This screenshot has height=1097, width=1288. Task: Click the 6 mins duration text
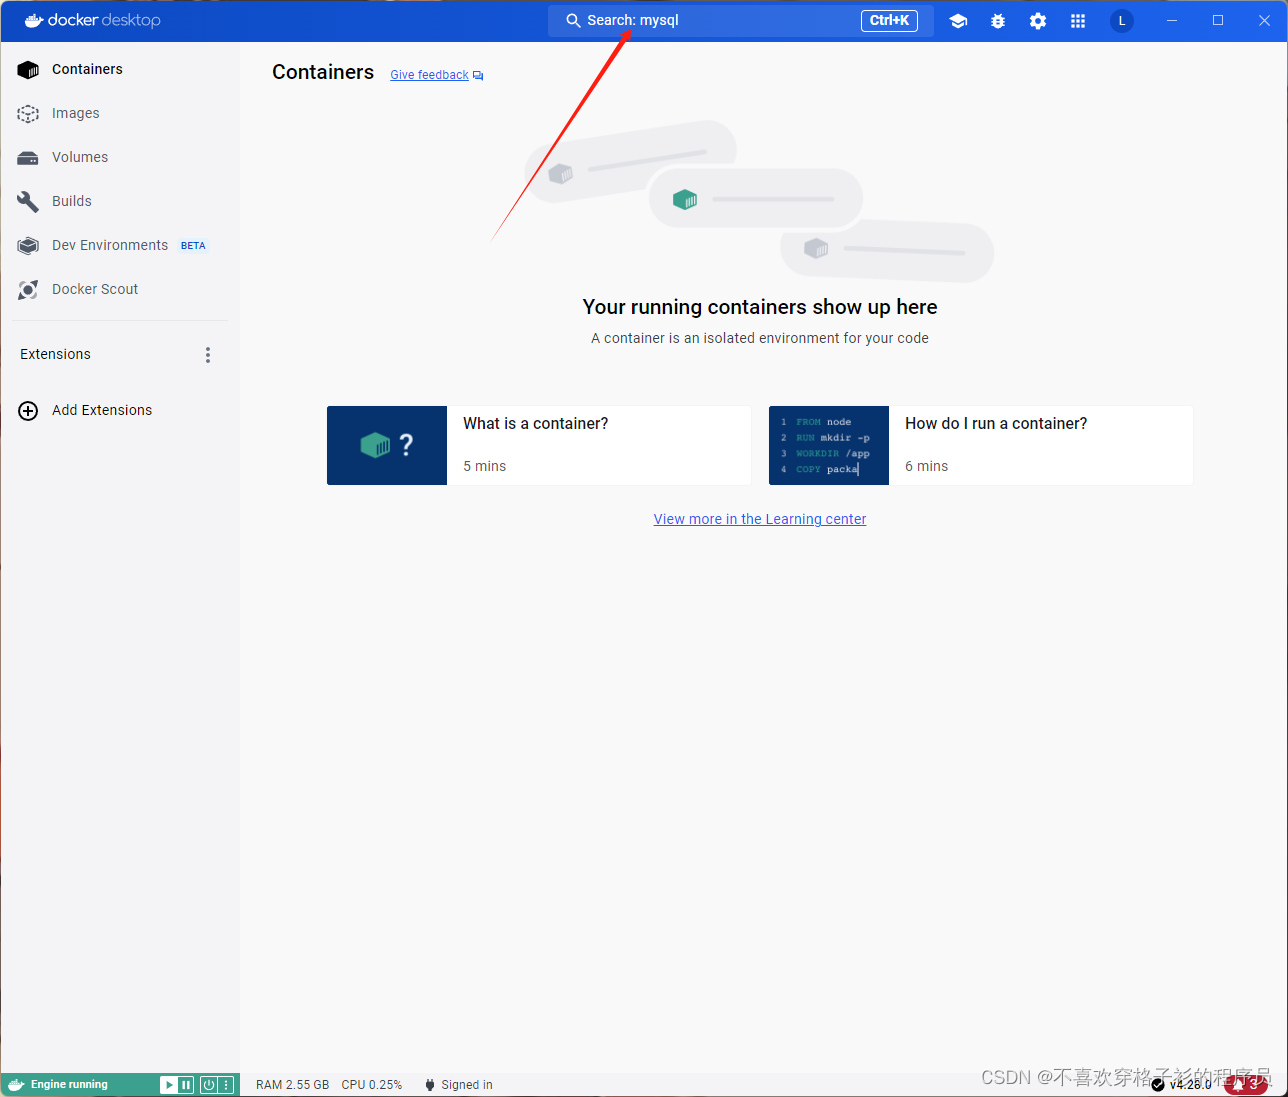[926, 466]
